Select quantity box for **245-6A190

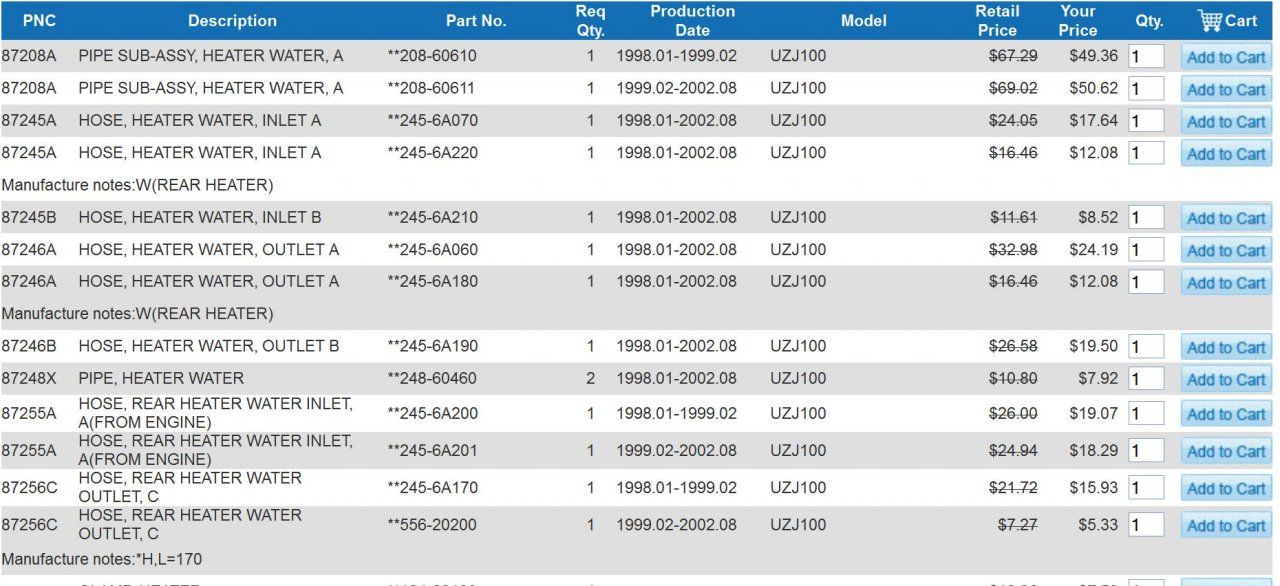point(1146,347)
